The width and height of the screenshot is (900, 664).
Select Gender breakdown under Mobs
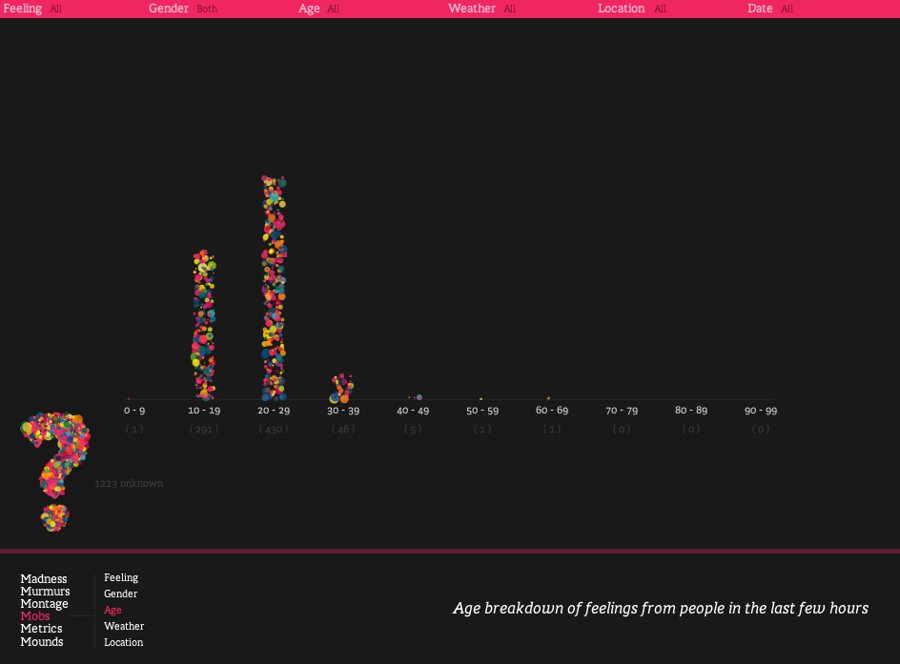[121, 593]
